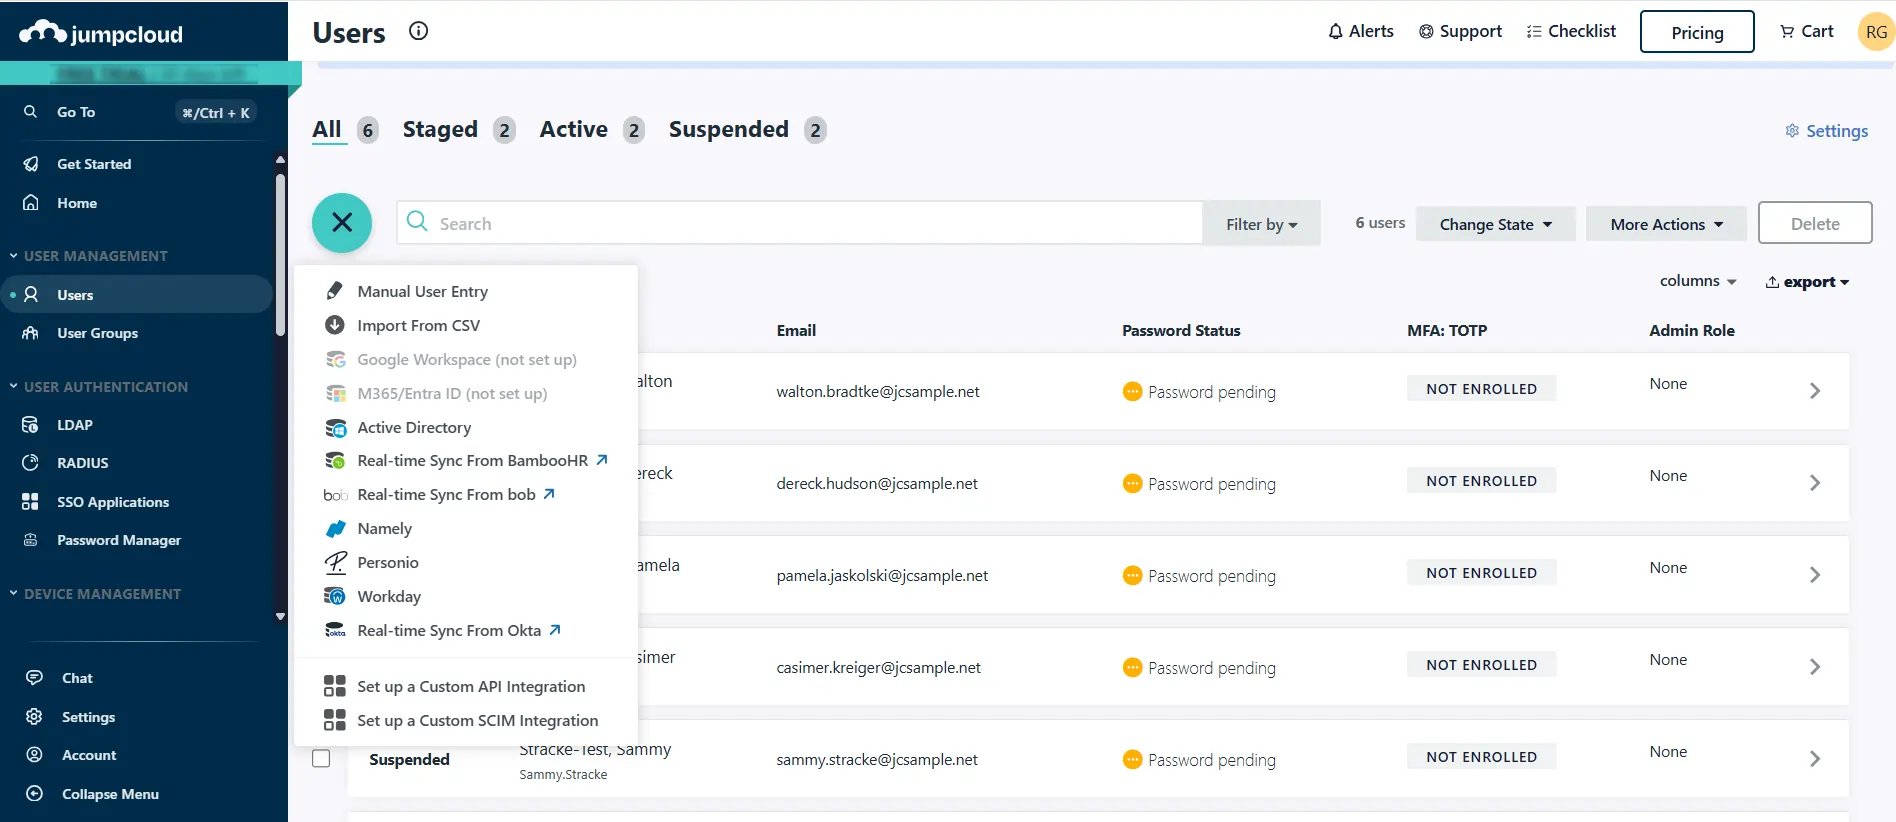Open RADIUS in sidebar
This screenshot has width=1896, height=822.
click(82, 463)
